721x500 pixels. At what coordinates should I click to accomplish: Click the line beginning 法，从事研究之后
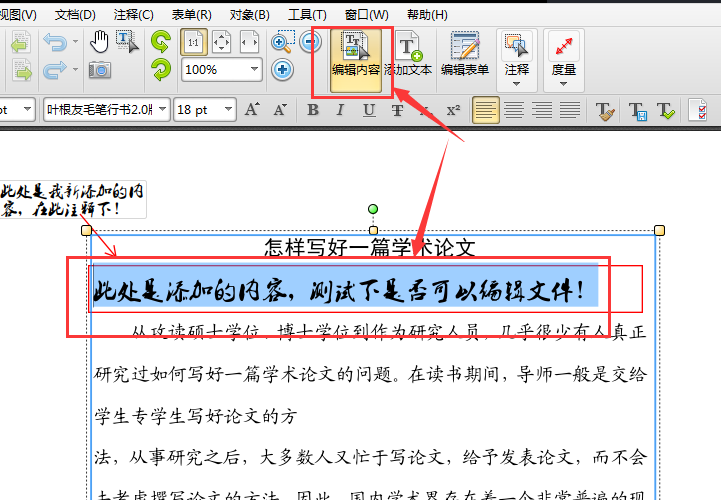click(x=371, y=457)
